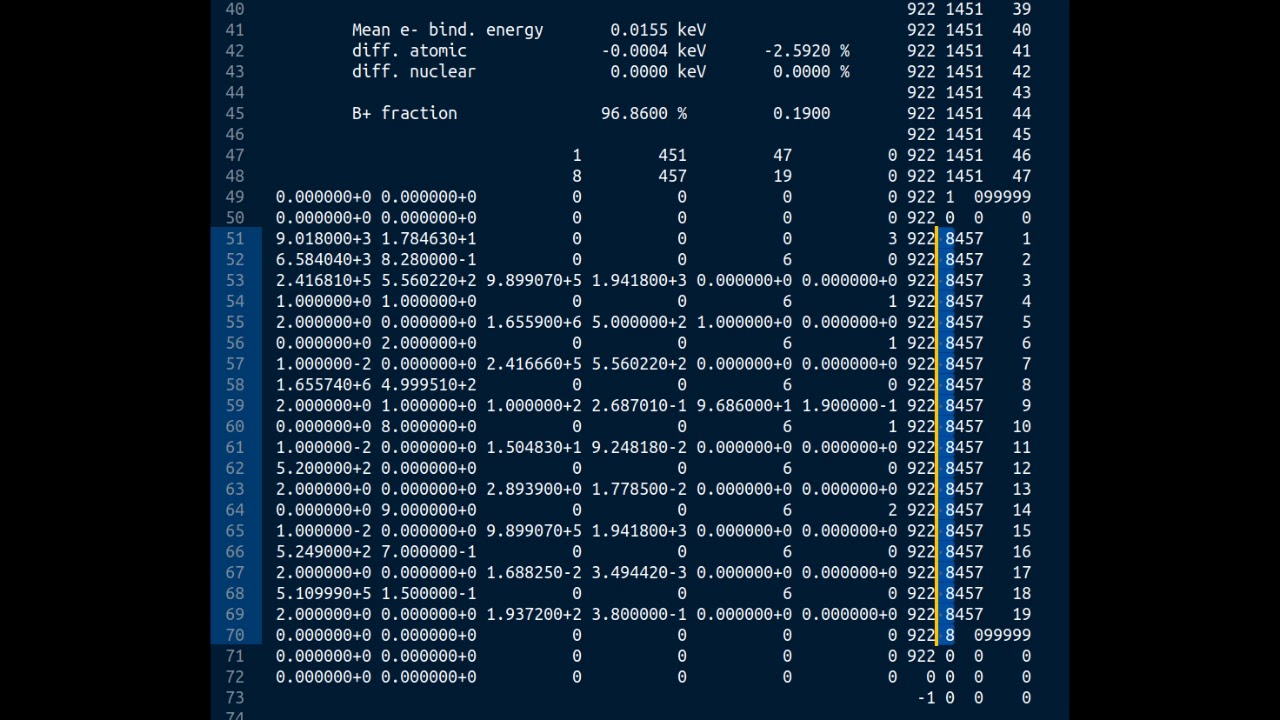Click 8.000000+0 on line 60
1280x720 pixels.
[428, 427]
